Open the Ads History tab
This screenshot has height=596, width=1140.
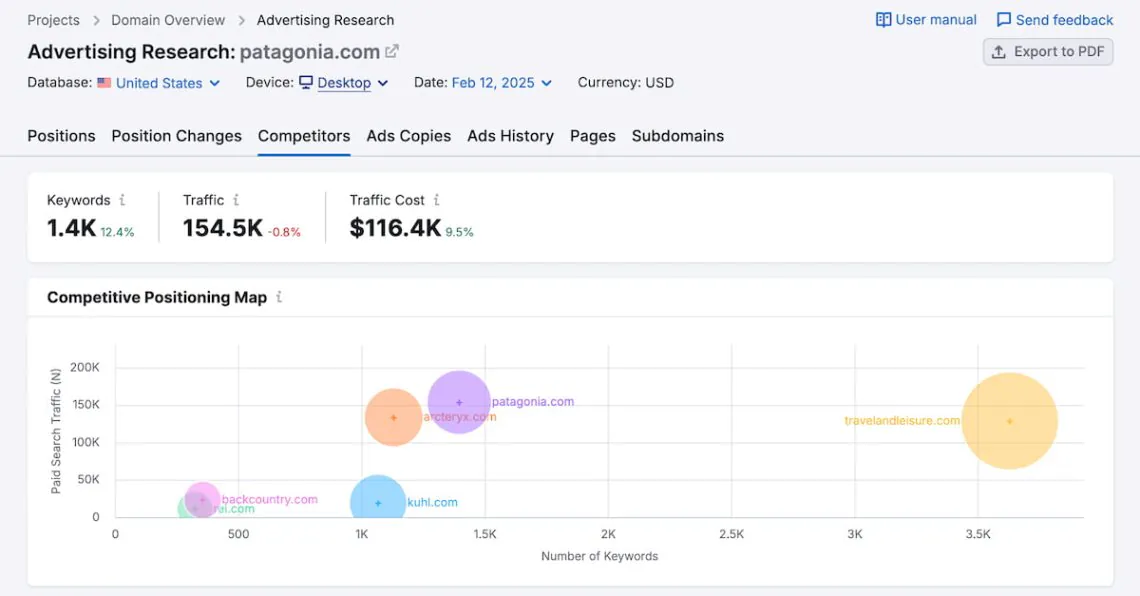pyautogui.click(x=510, y=136)
